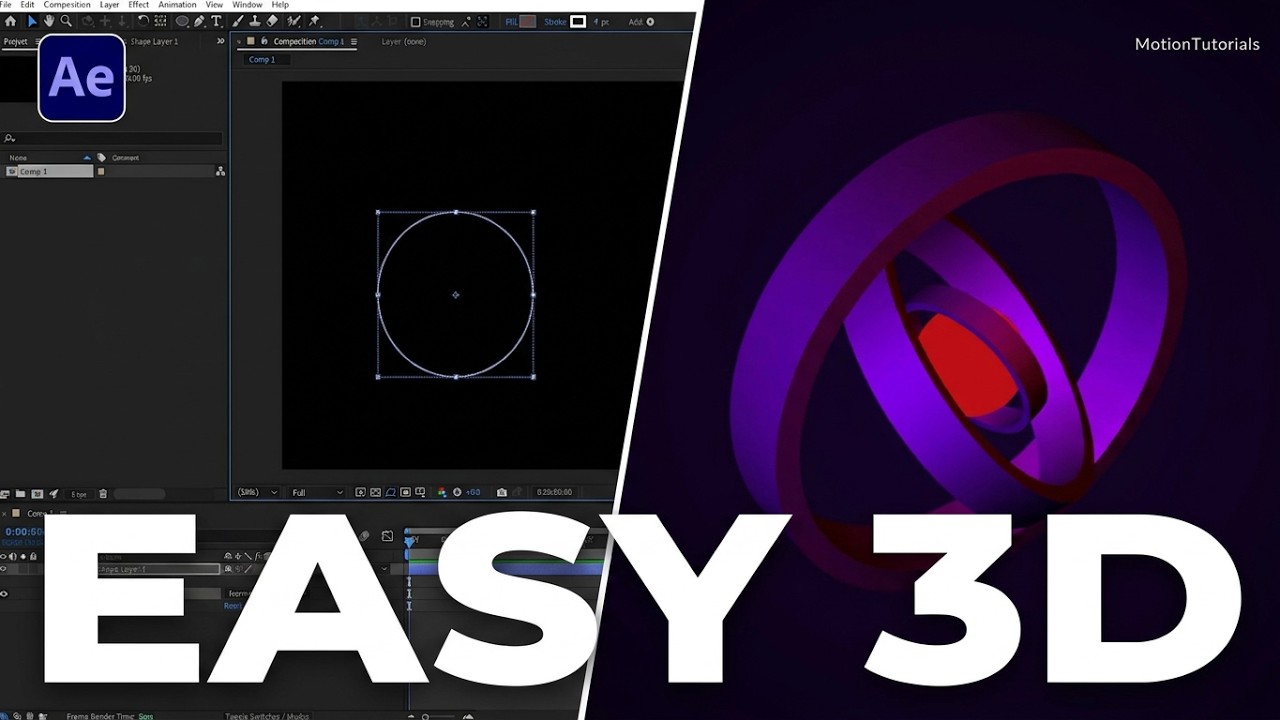Click the Project panel search field
Image resolution: width=1280 pixels, height=720 pixels.
[x=112, y=139]
